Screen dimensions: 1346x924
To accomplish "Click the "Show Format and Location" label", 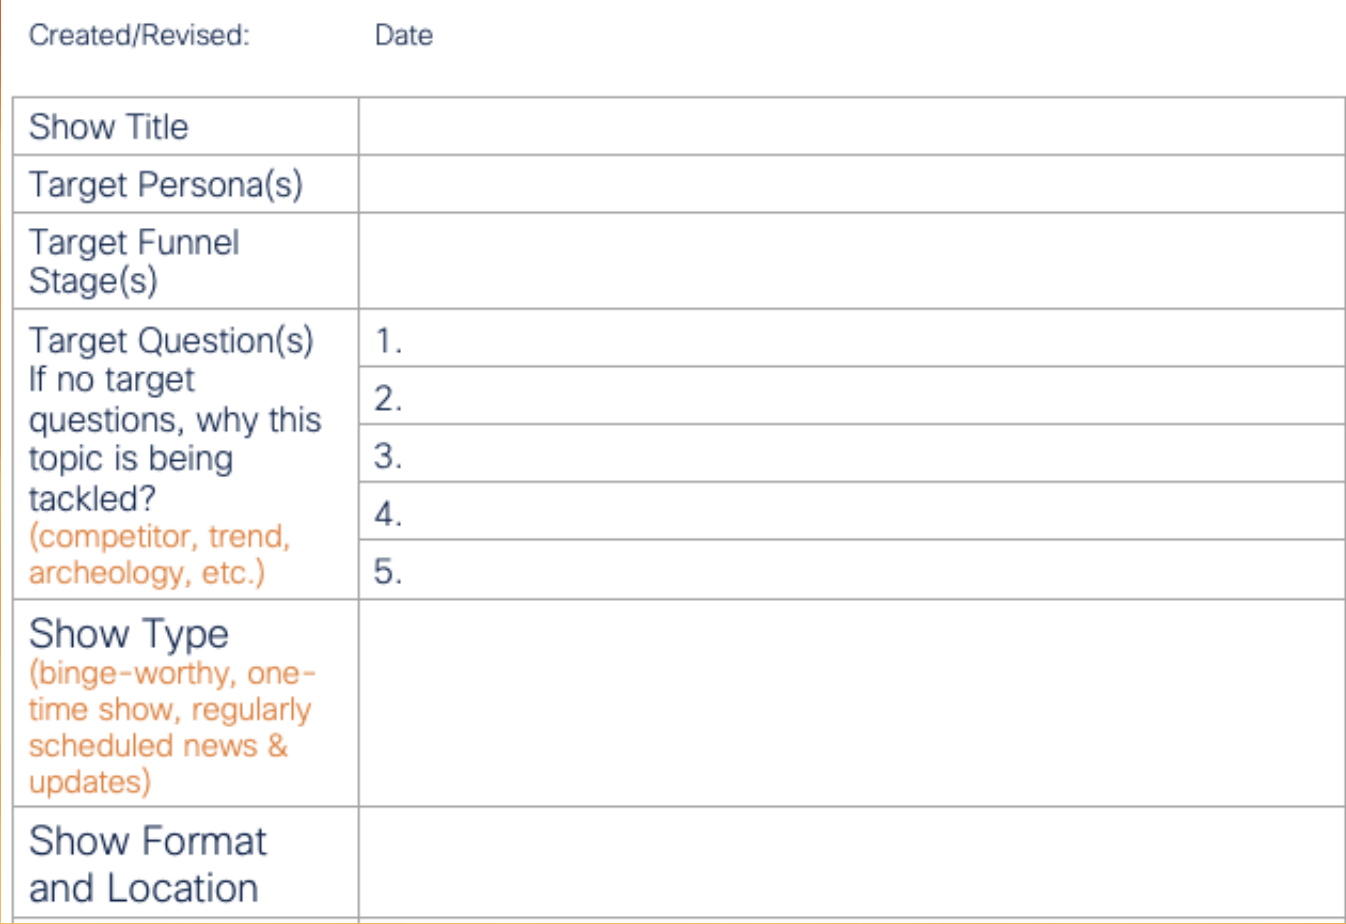I will [x=147, y=864].
